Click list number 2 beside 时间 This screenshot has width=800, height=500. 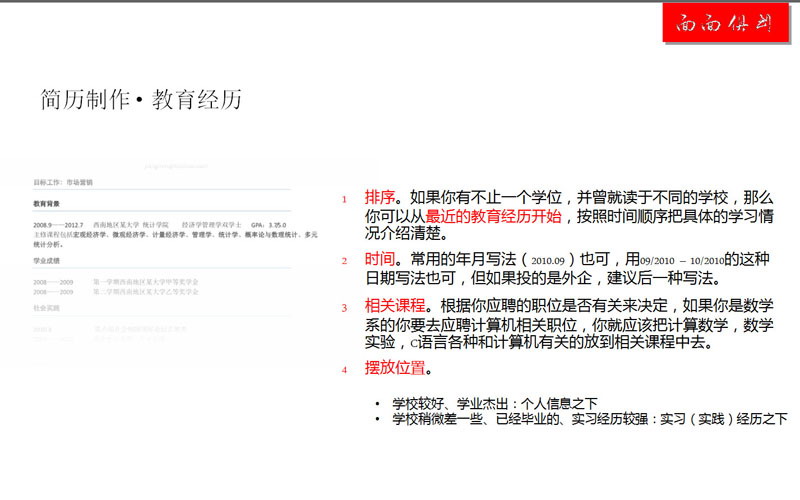tap(344, 261)
